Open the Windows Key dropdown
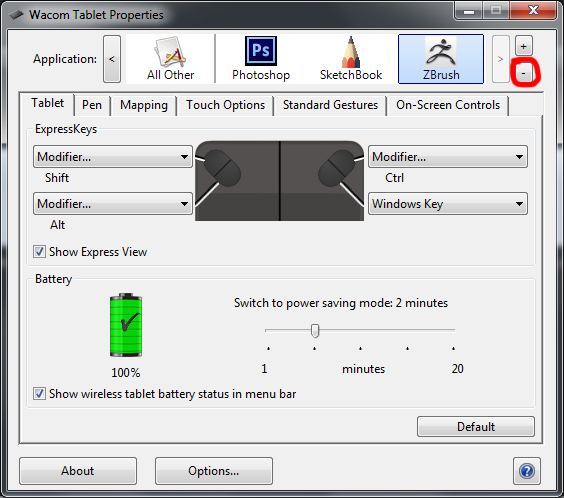Image resolution: width=564 pixels, height=498 pixels. (x=448, y=204)
